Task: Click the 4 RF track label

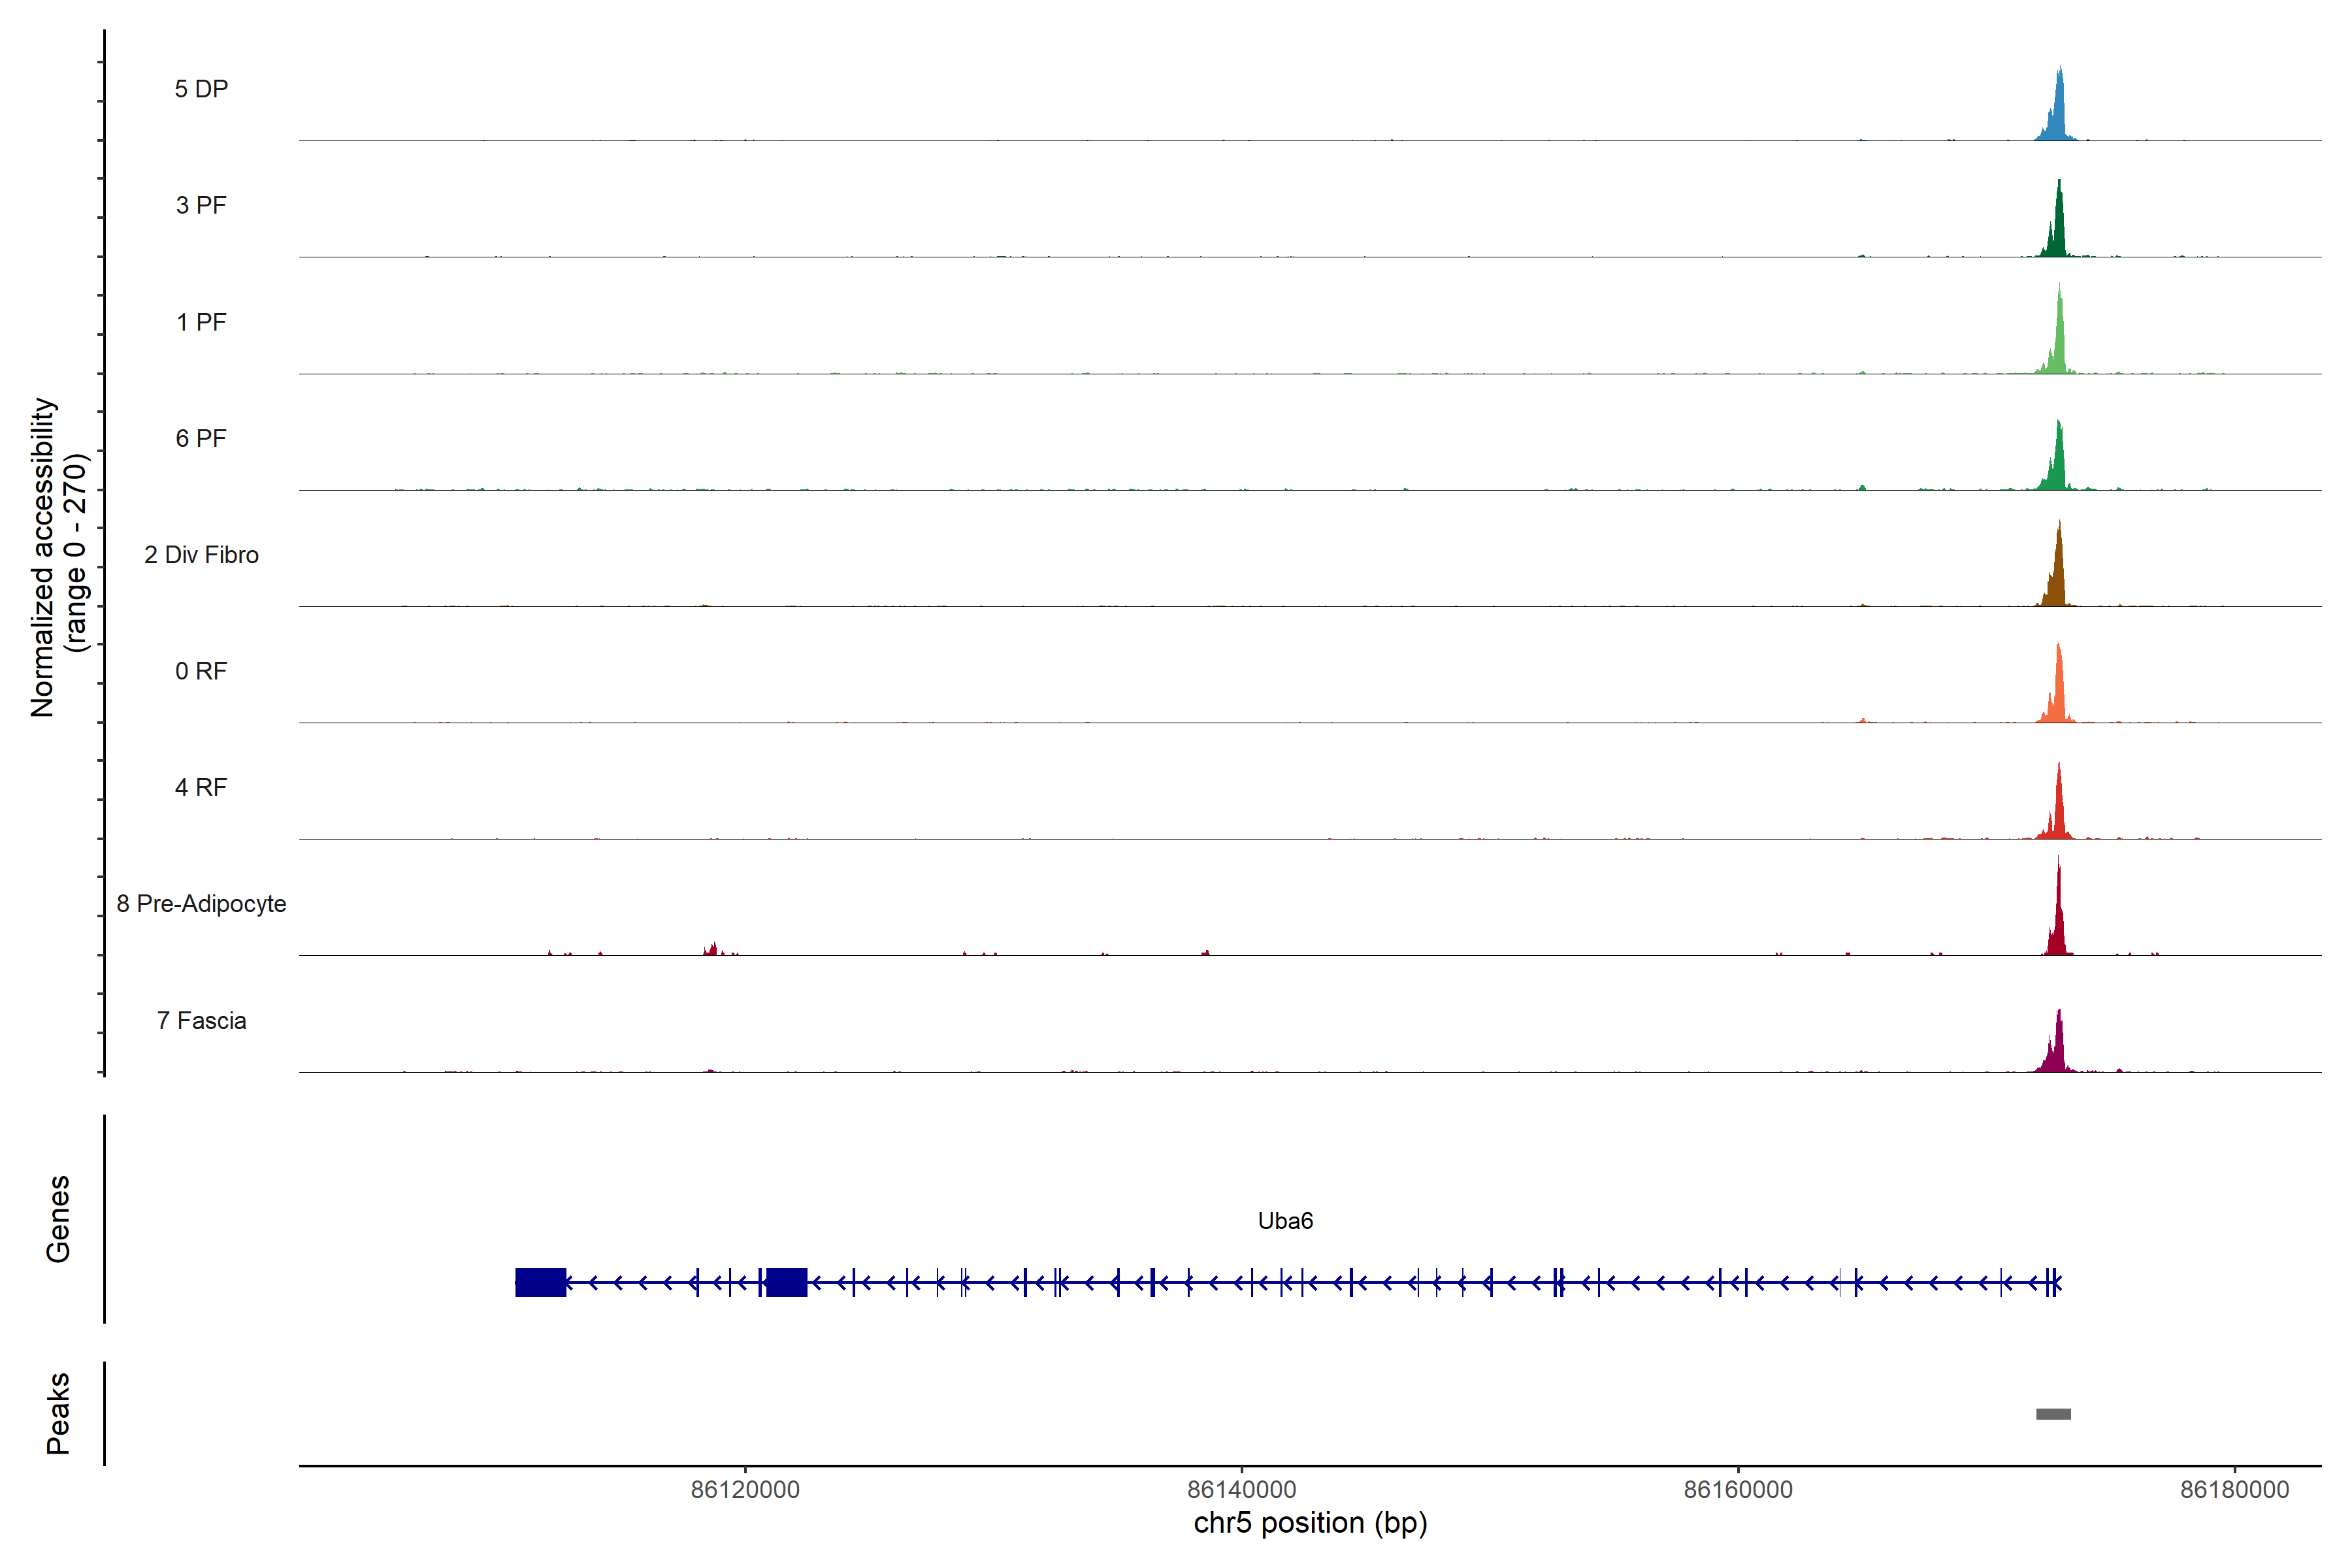Action: point(201,787)
